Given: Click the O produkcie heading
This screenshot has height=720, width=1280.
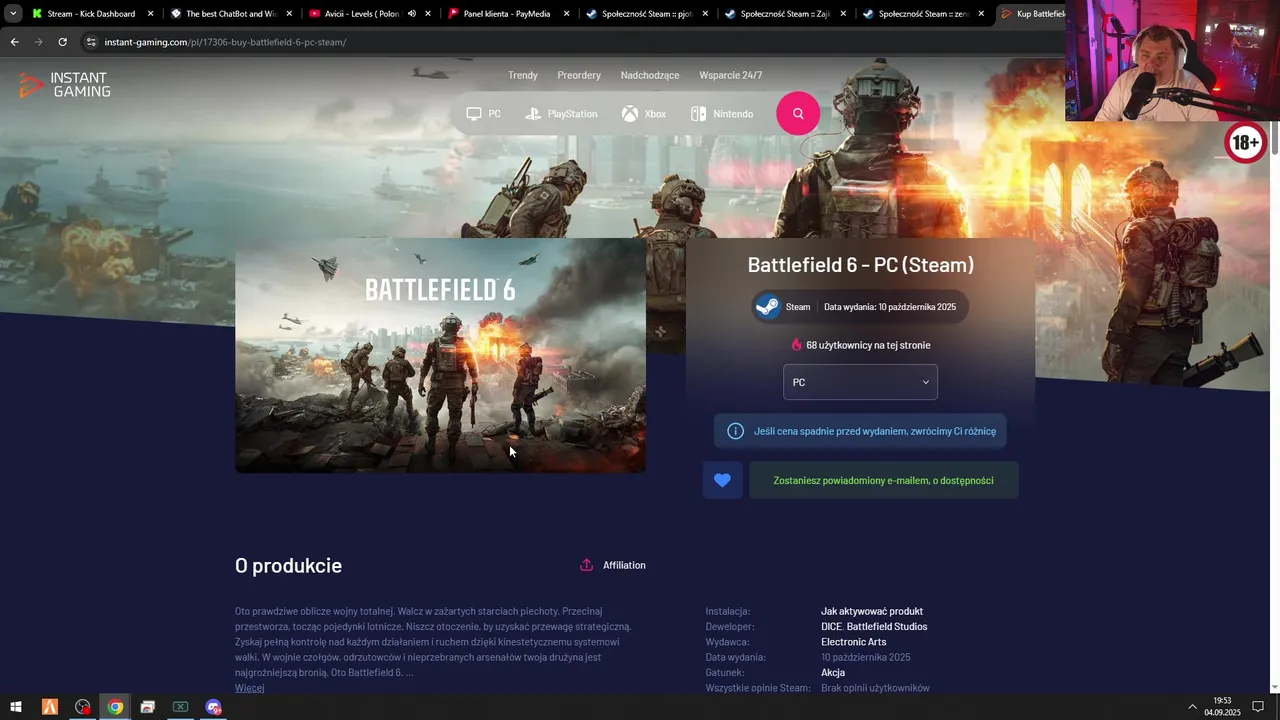Looking at the screenshot, I should click(x=288, y=565).
